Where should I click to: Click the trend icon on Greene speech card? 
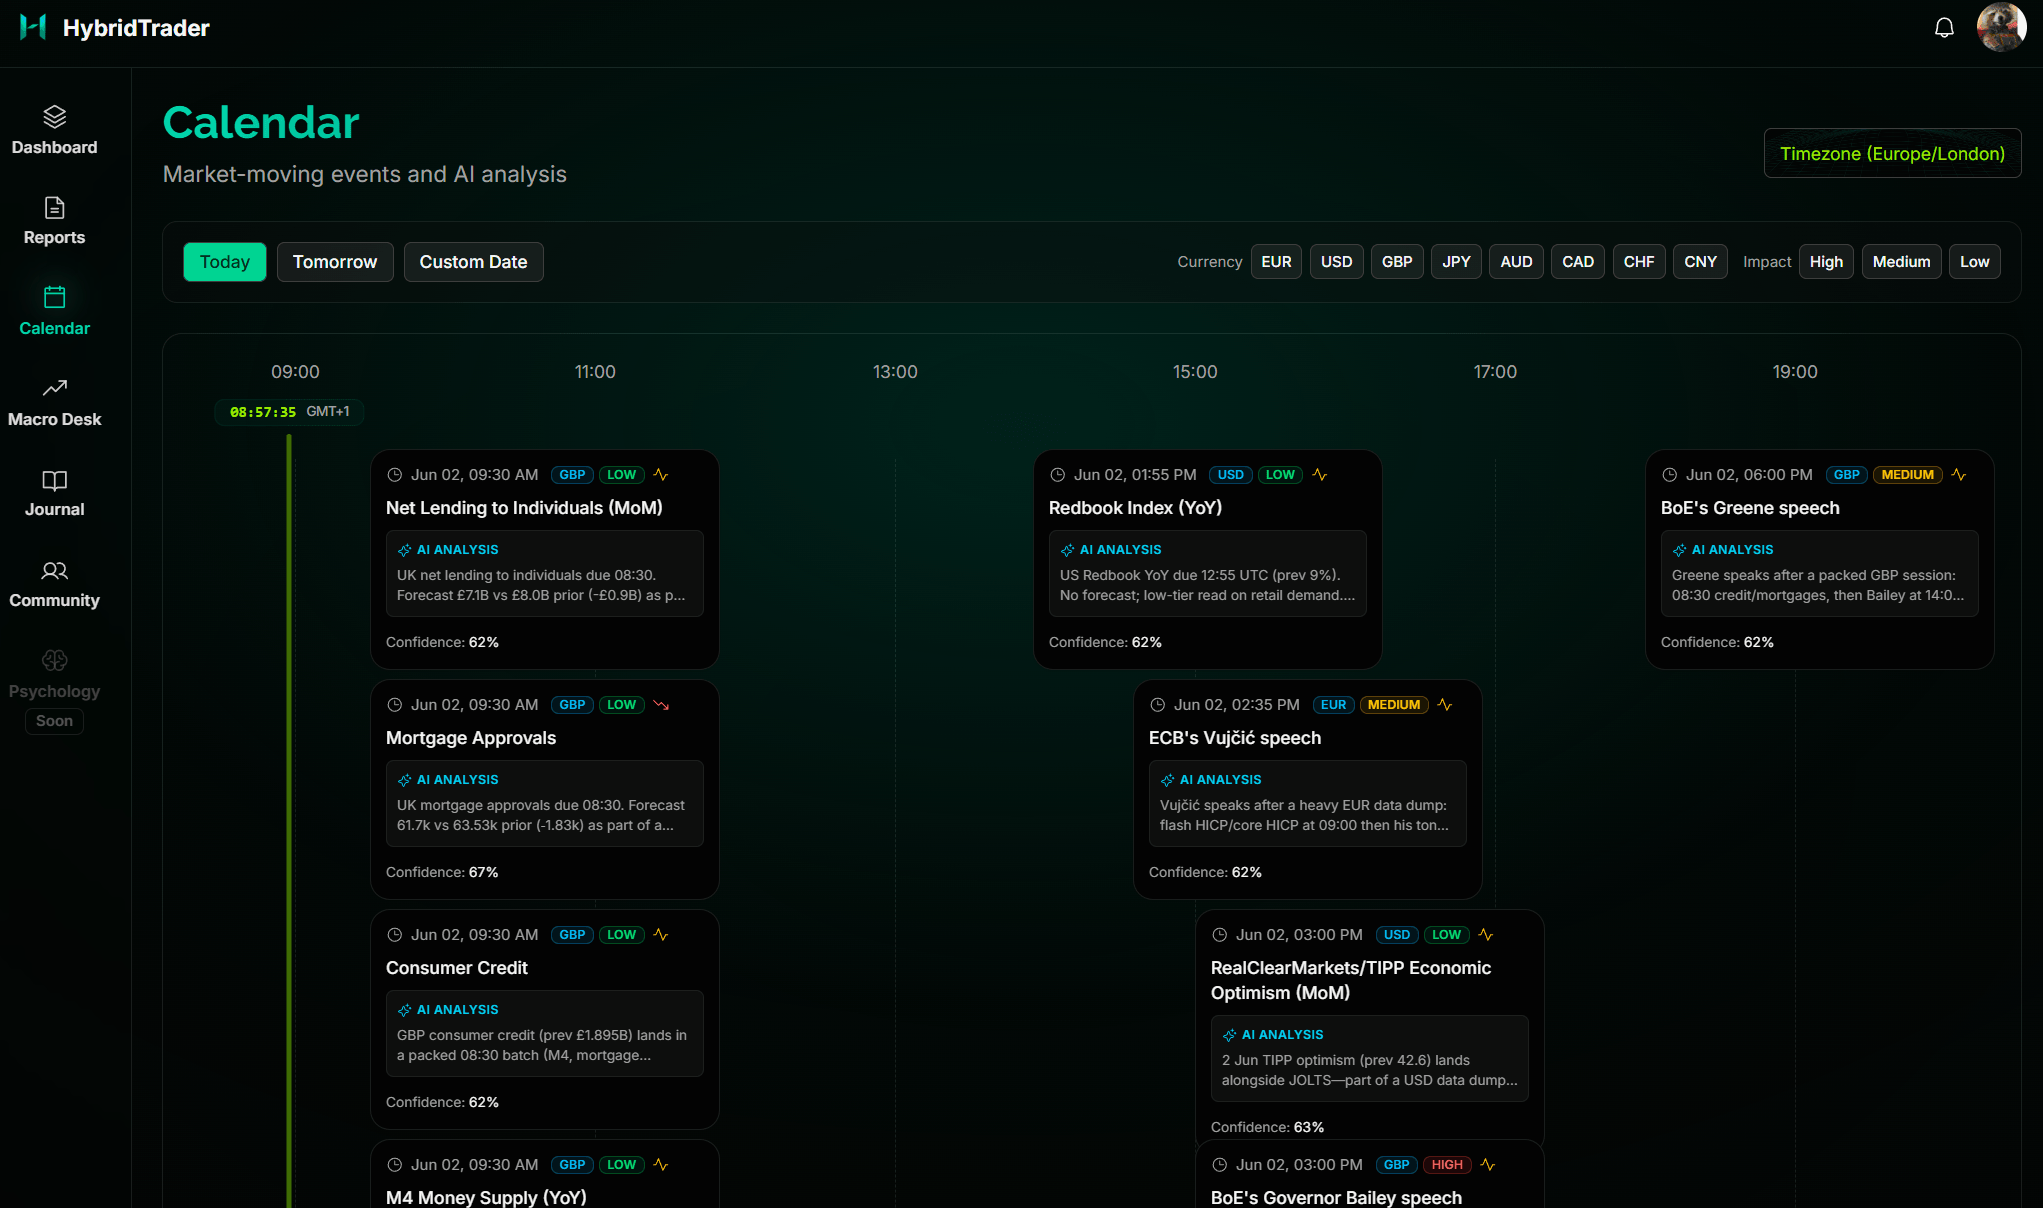pos(1959,475)
